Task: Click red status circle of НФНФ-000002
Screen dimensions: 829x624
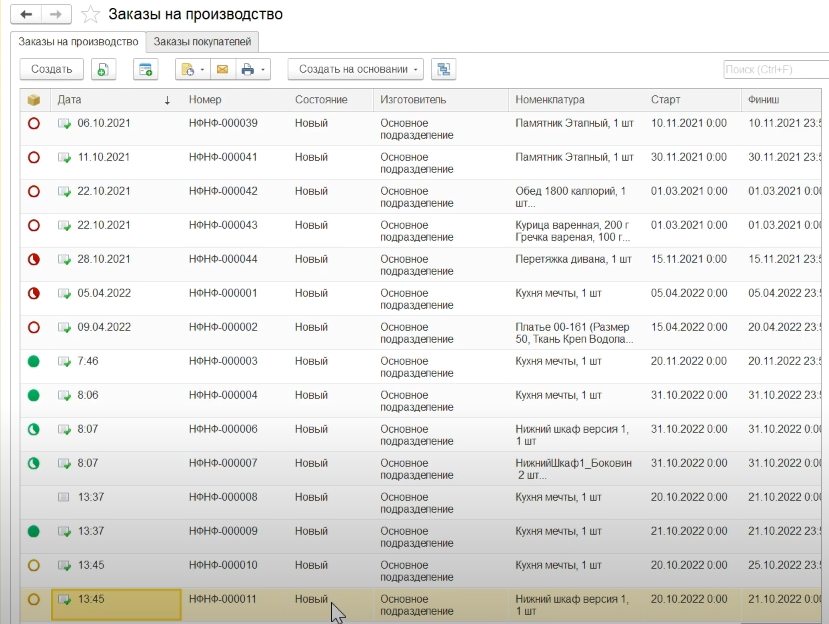Action: 34,327
